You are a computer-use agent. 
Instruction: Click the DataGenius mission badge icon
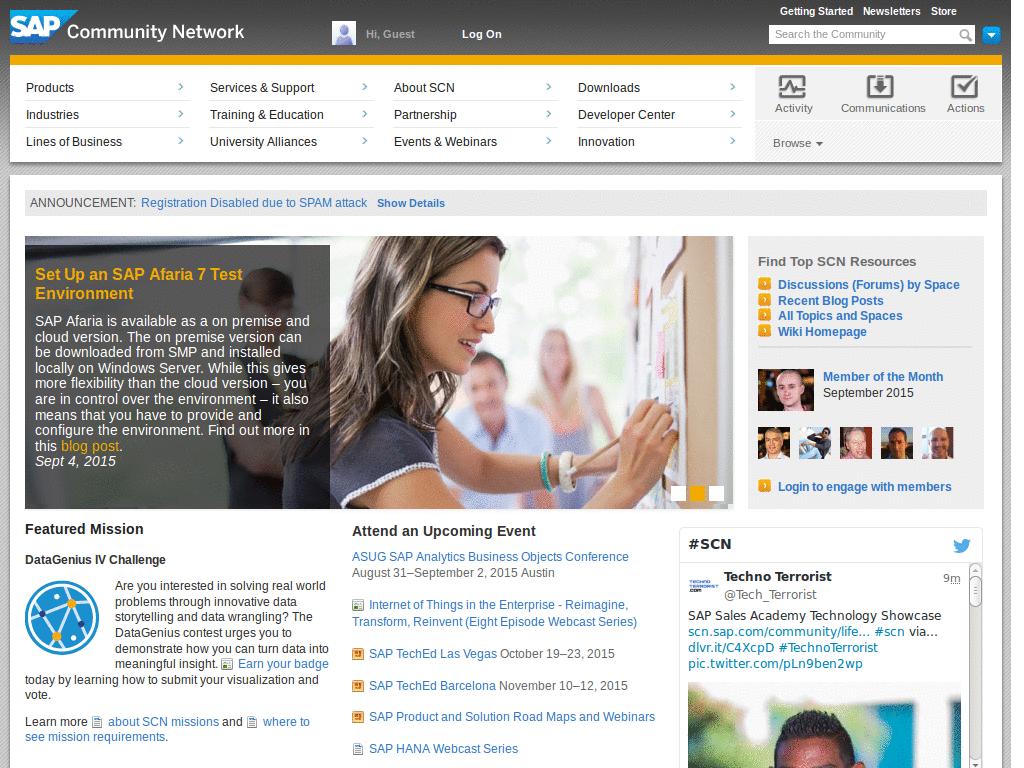pyautogui.click(x=62, y=618)
